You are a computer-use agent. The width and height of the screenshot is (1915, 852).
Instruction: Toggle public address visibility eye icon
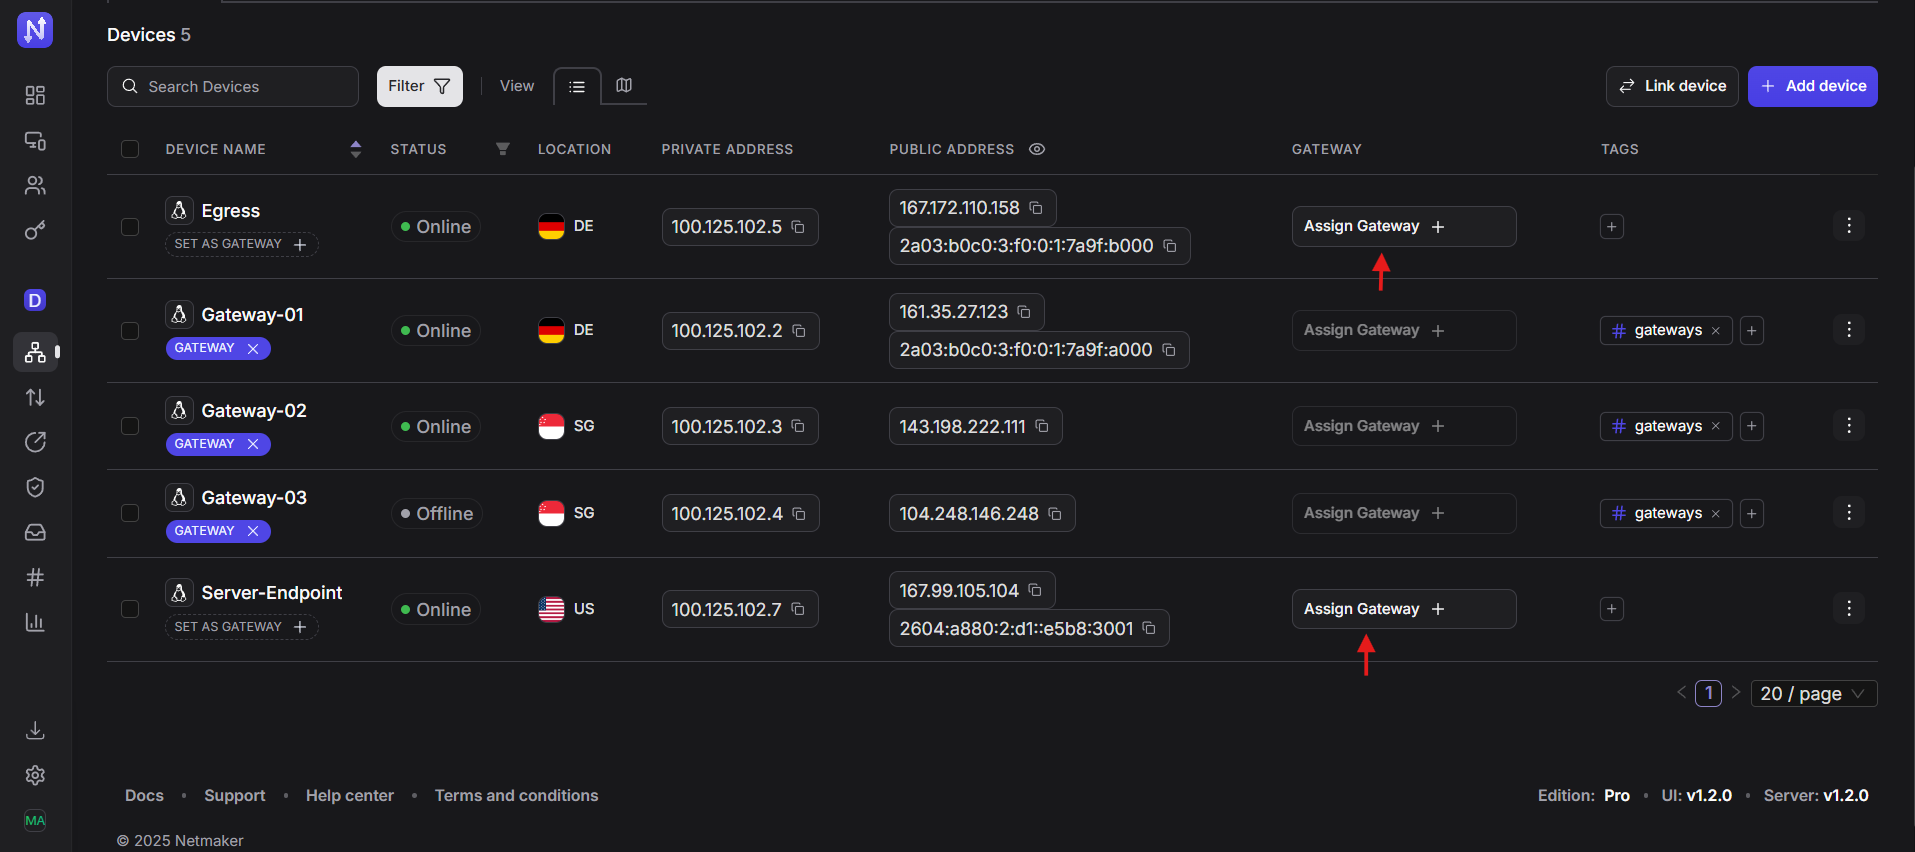pos(1037,149)
